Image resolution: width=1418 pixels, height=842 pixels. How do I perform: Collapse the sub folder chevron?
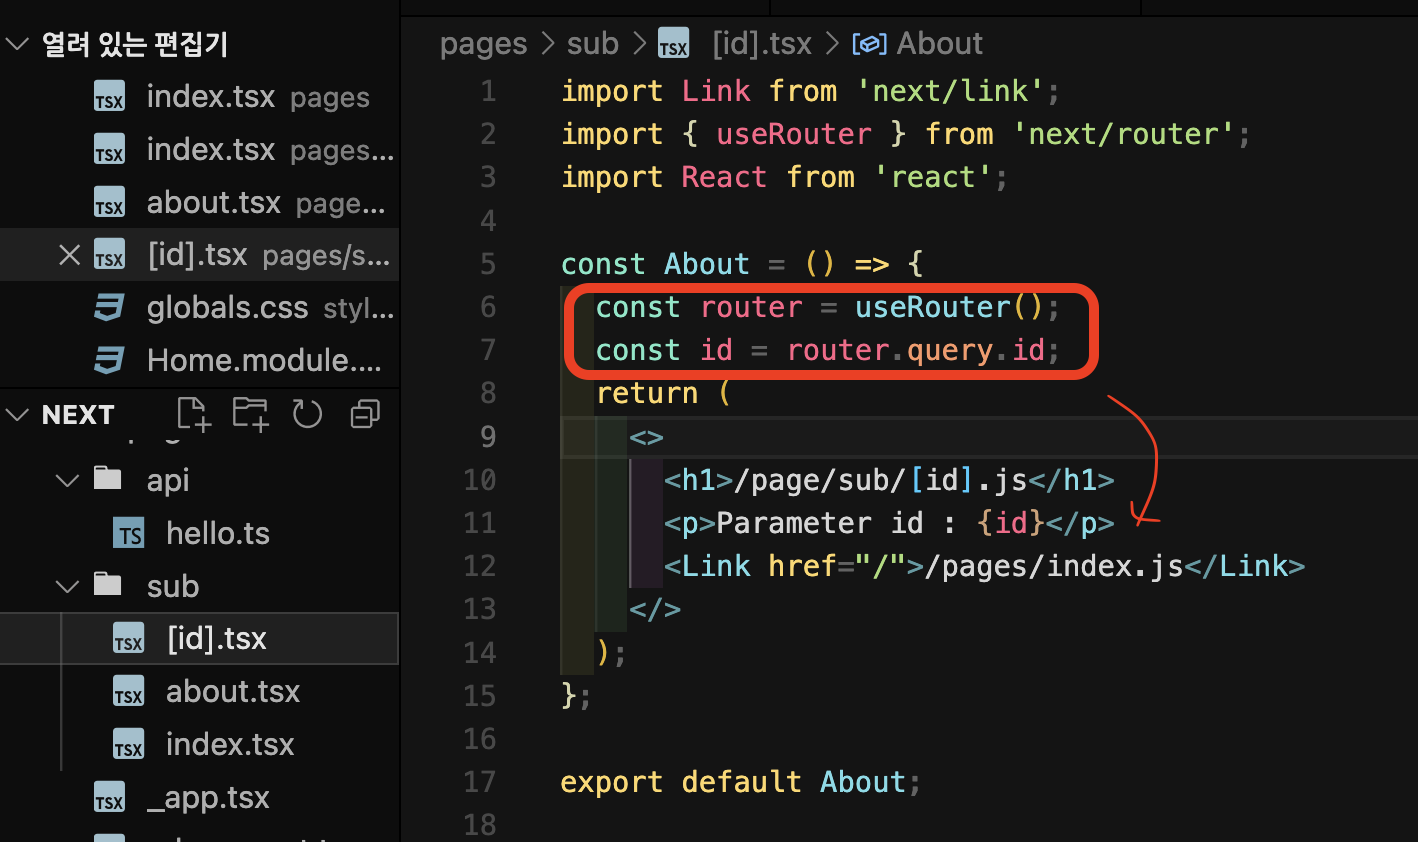point(67,586)
